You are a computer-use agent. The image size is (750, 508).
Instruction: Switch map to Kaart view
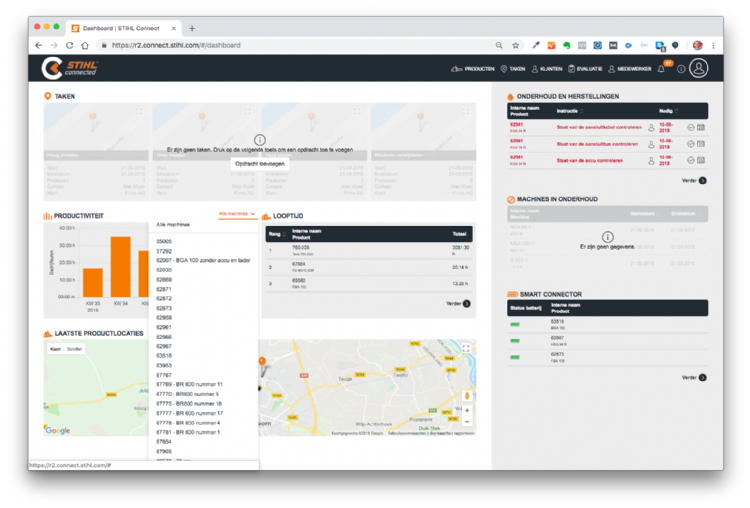pyautogui.click(x=55, y=349)
